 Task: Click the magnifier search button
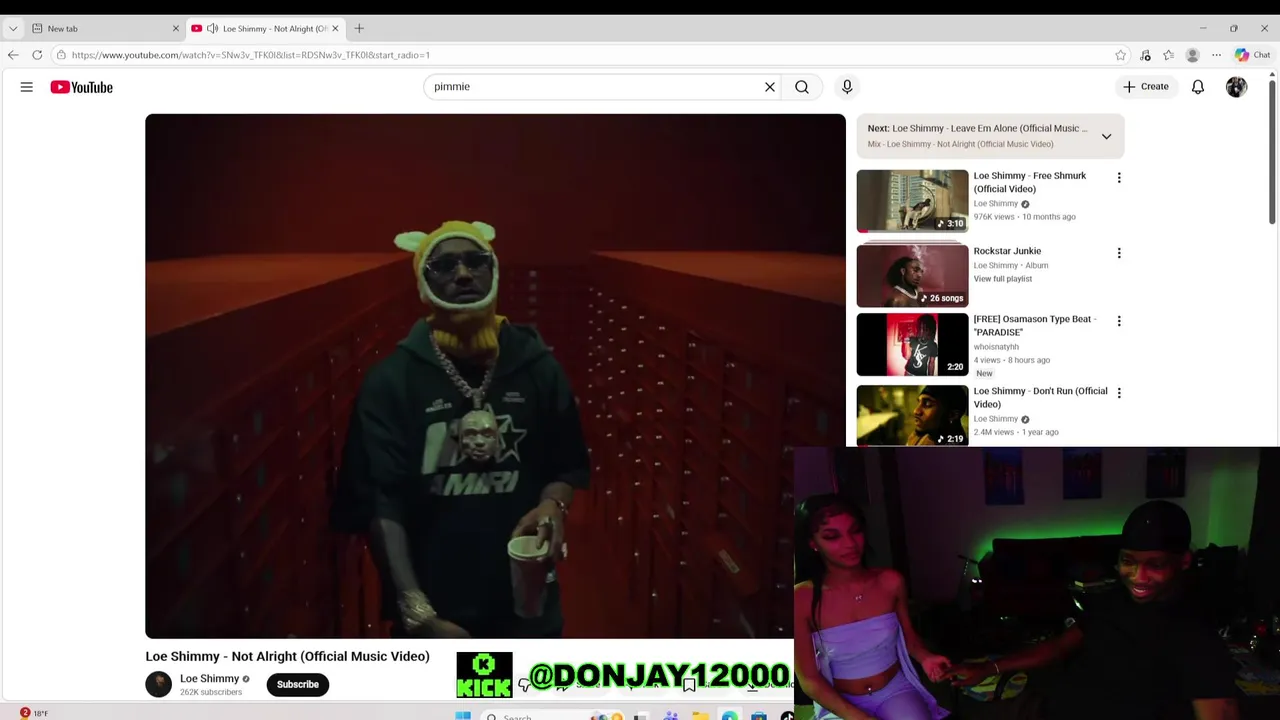coord(802,87)
